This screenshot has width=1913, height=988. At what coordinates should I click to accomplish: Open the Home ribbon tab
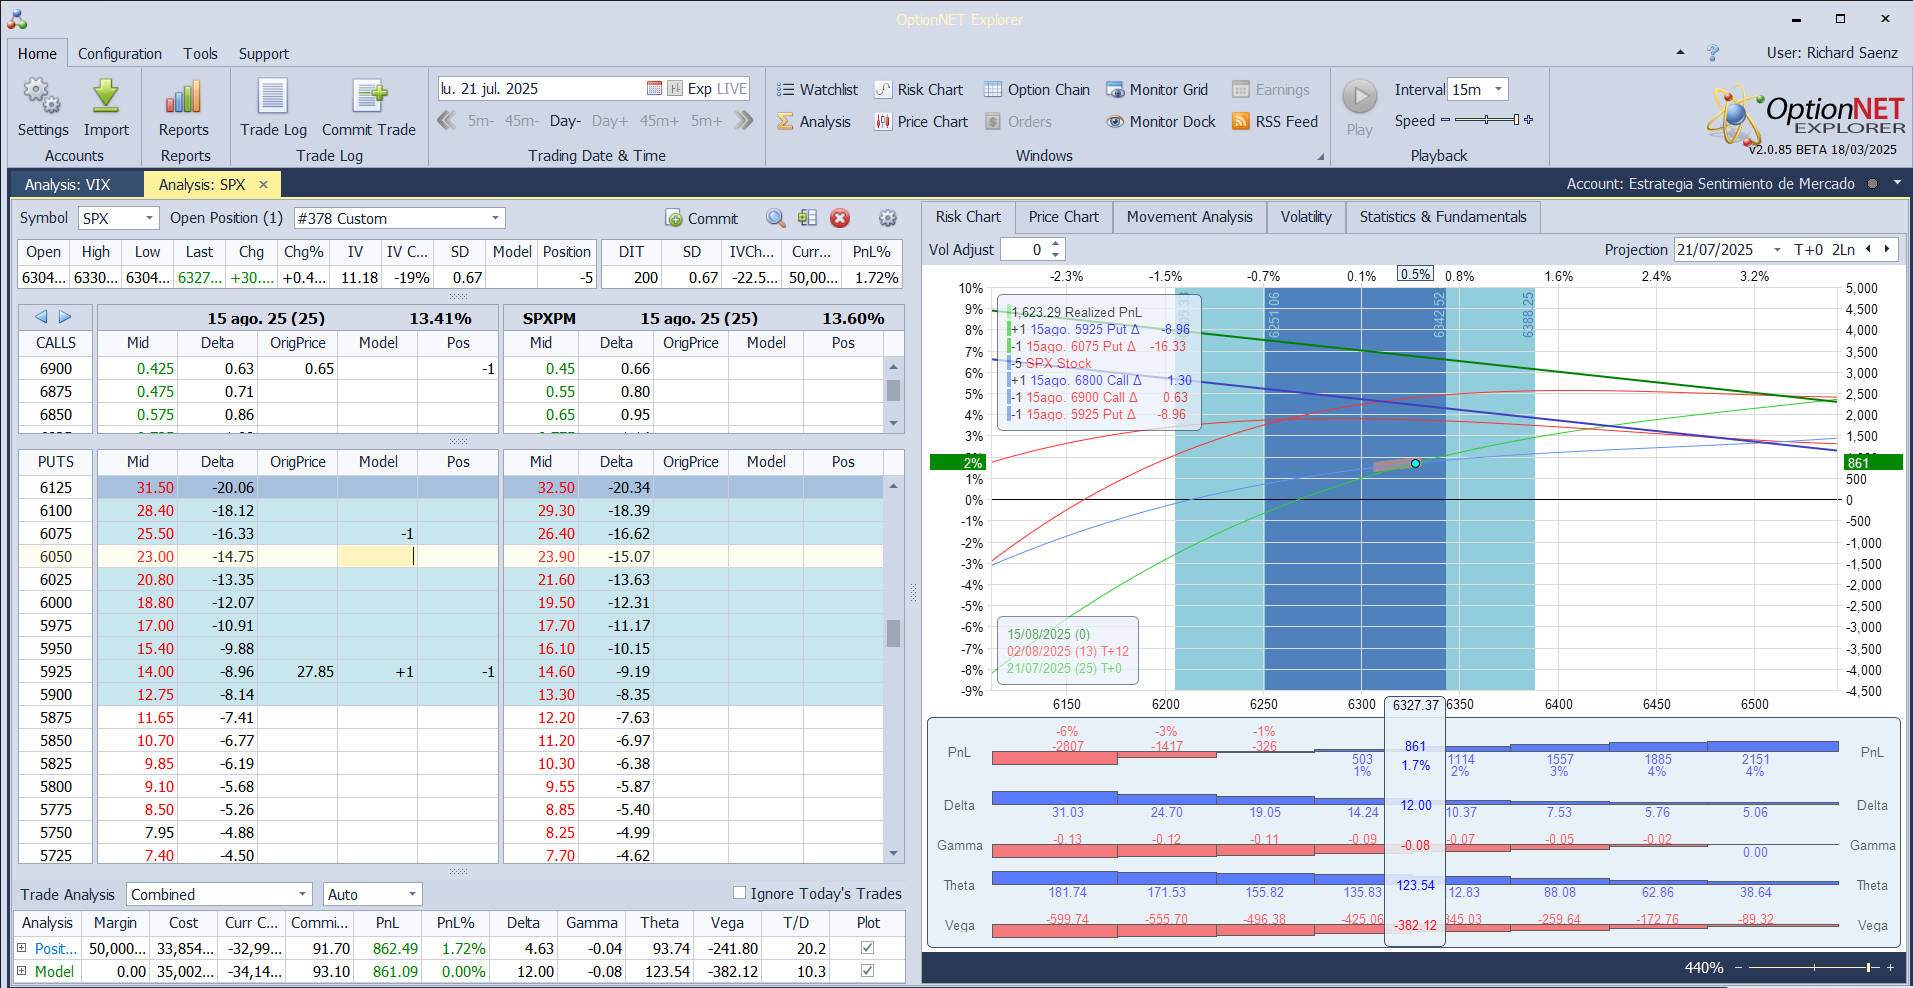click(x=37, y=53)
